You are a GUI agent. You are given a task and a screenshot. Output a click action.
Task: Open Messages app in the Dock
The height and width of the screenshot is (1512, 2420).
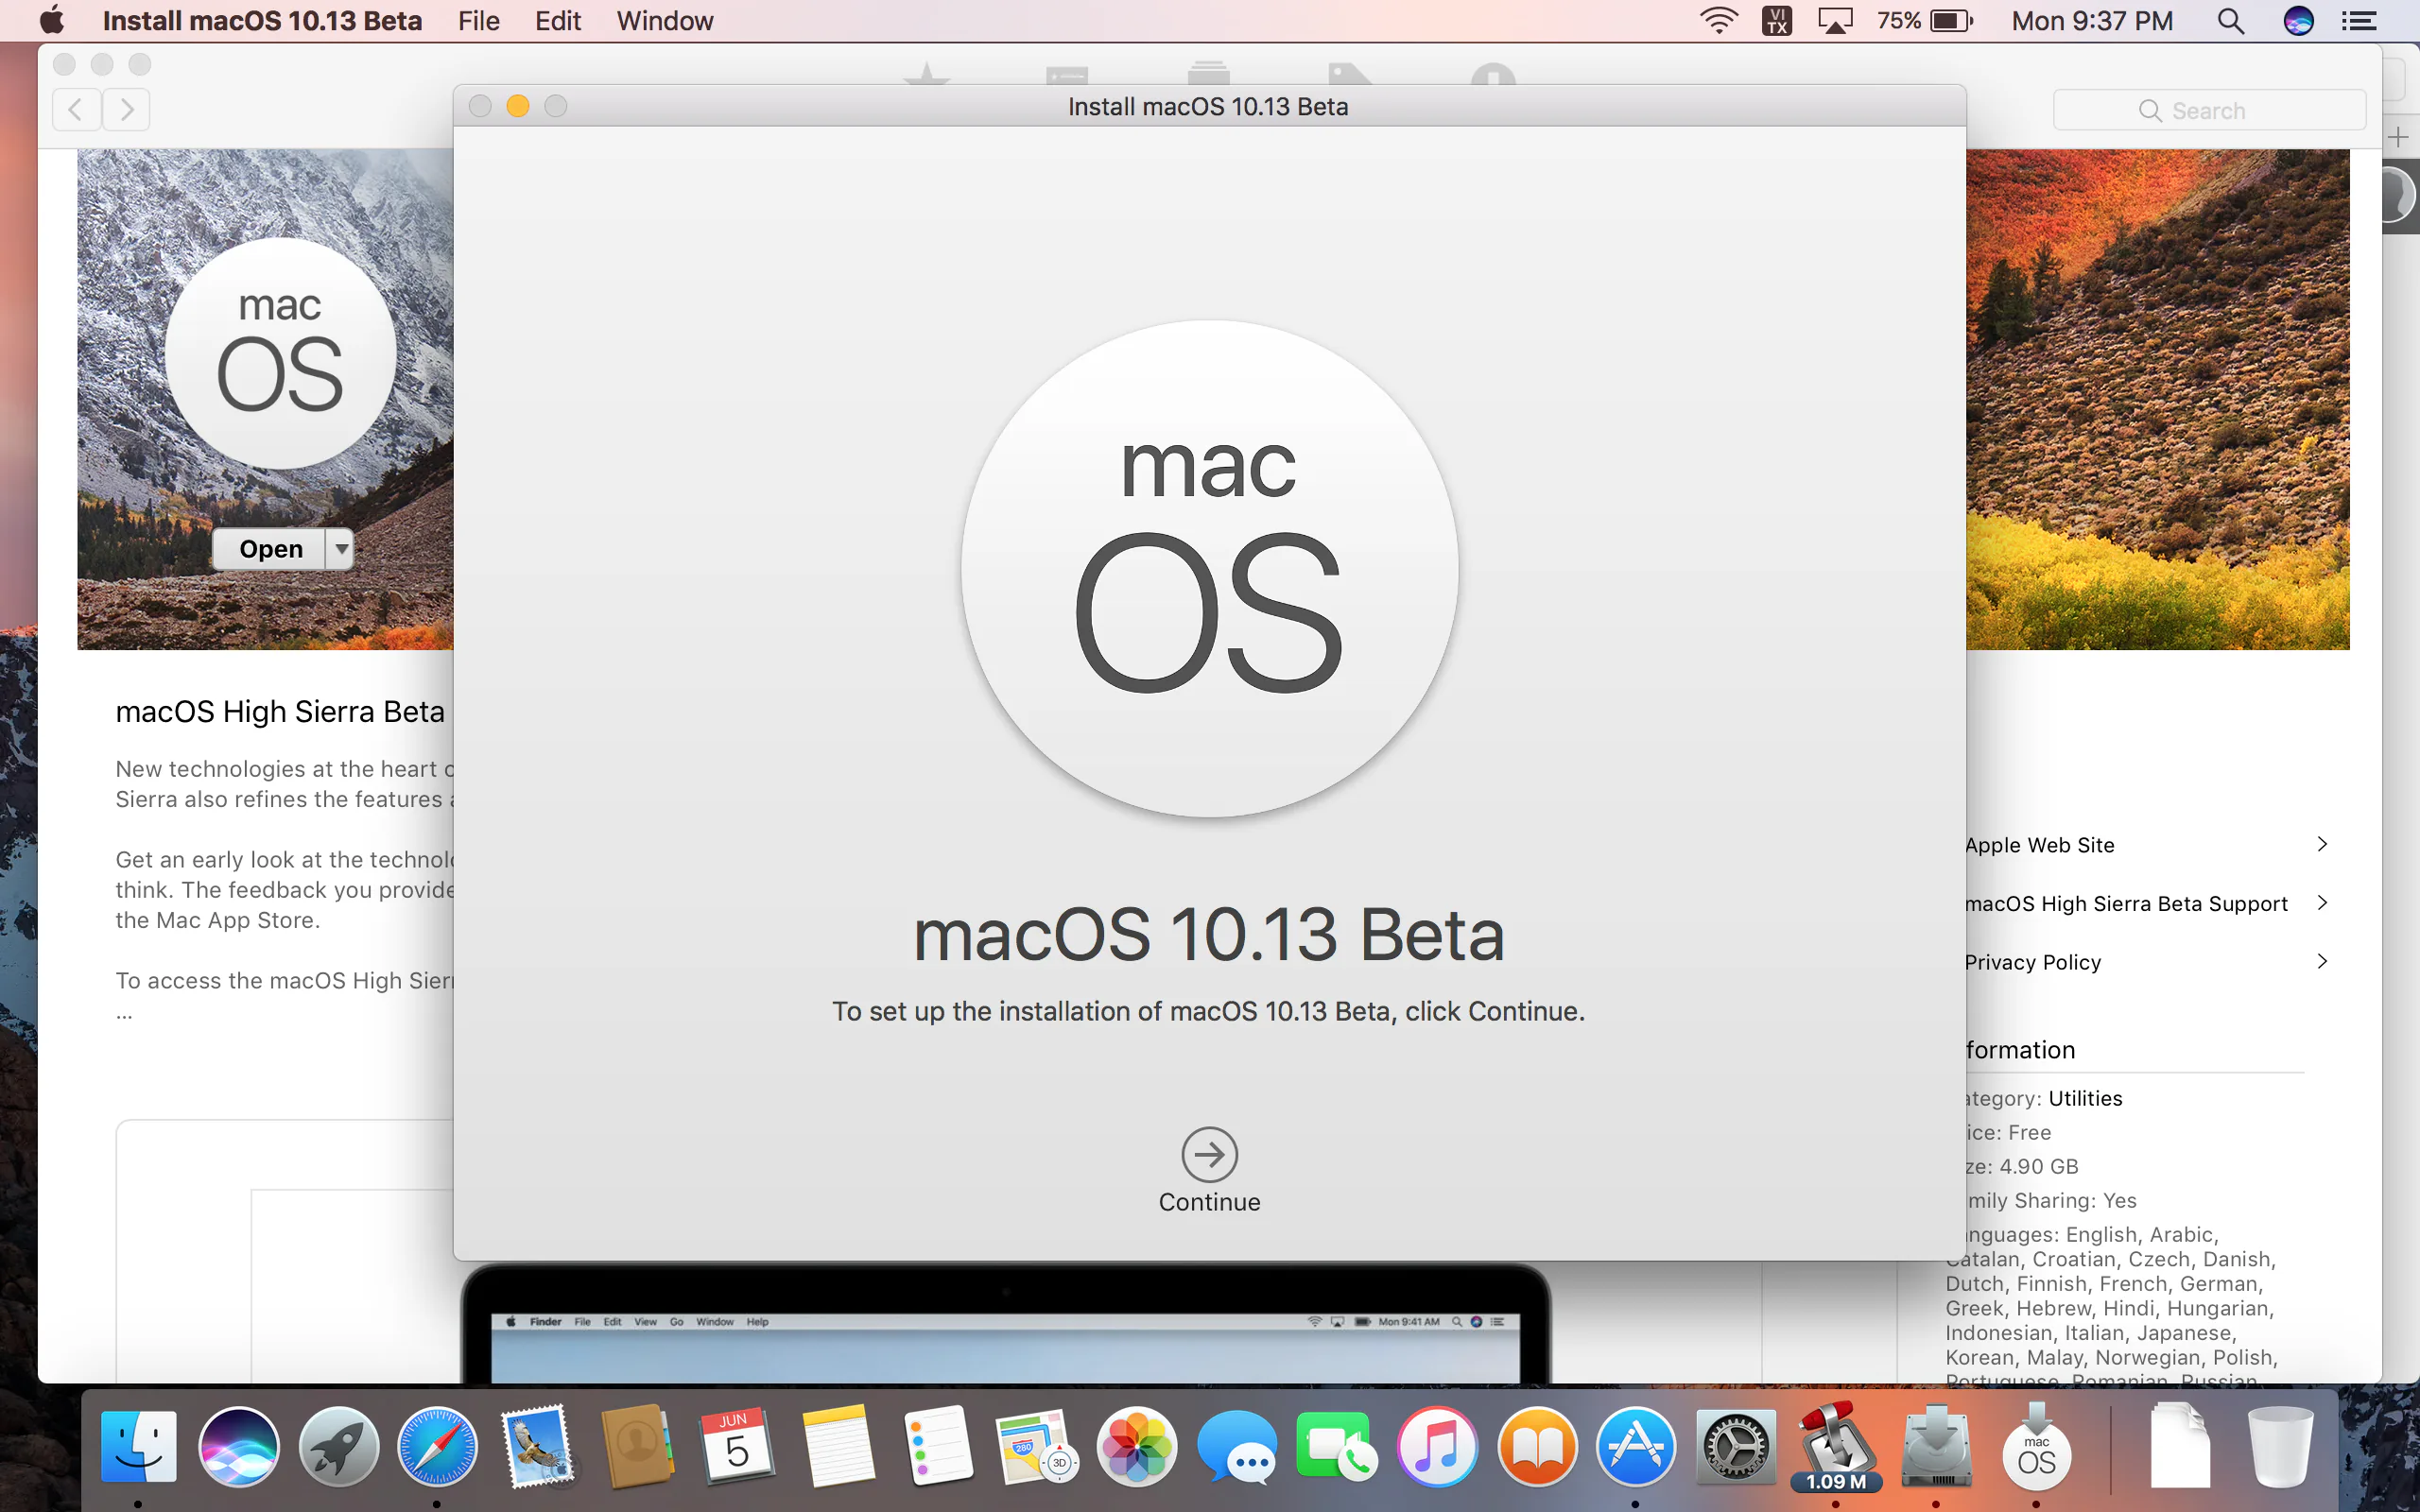coord(1237,1446)
